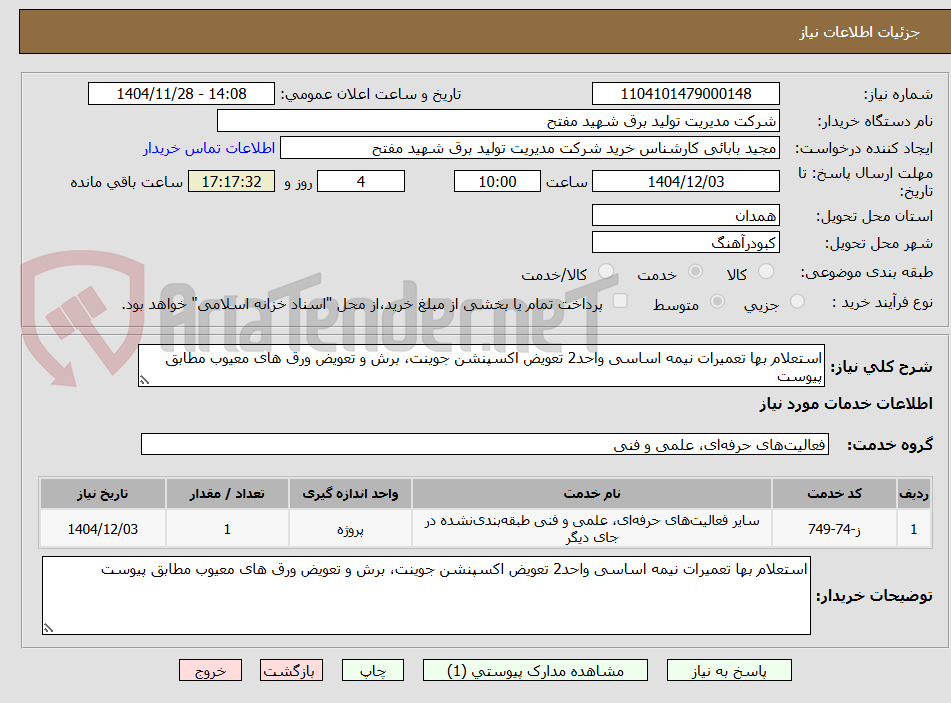Click the remaining days field showing 4
The height and width of the screenshot is (703, 951).
(361, 181)
